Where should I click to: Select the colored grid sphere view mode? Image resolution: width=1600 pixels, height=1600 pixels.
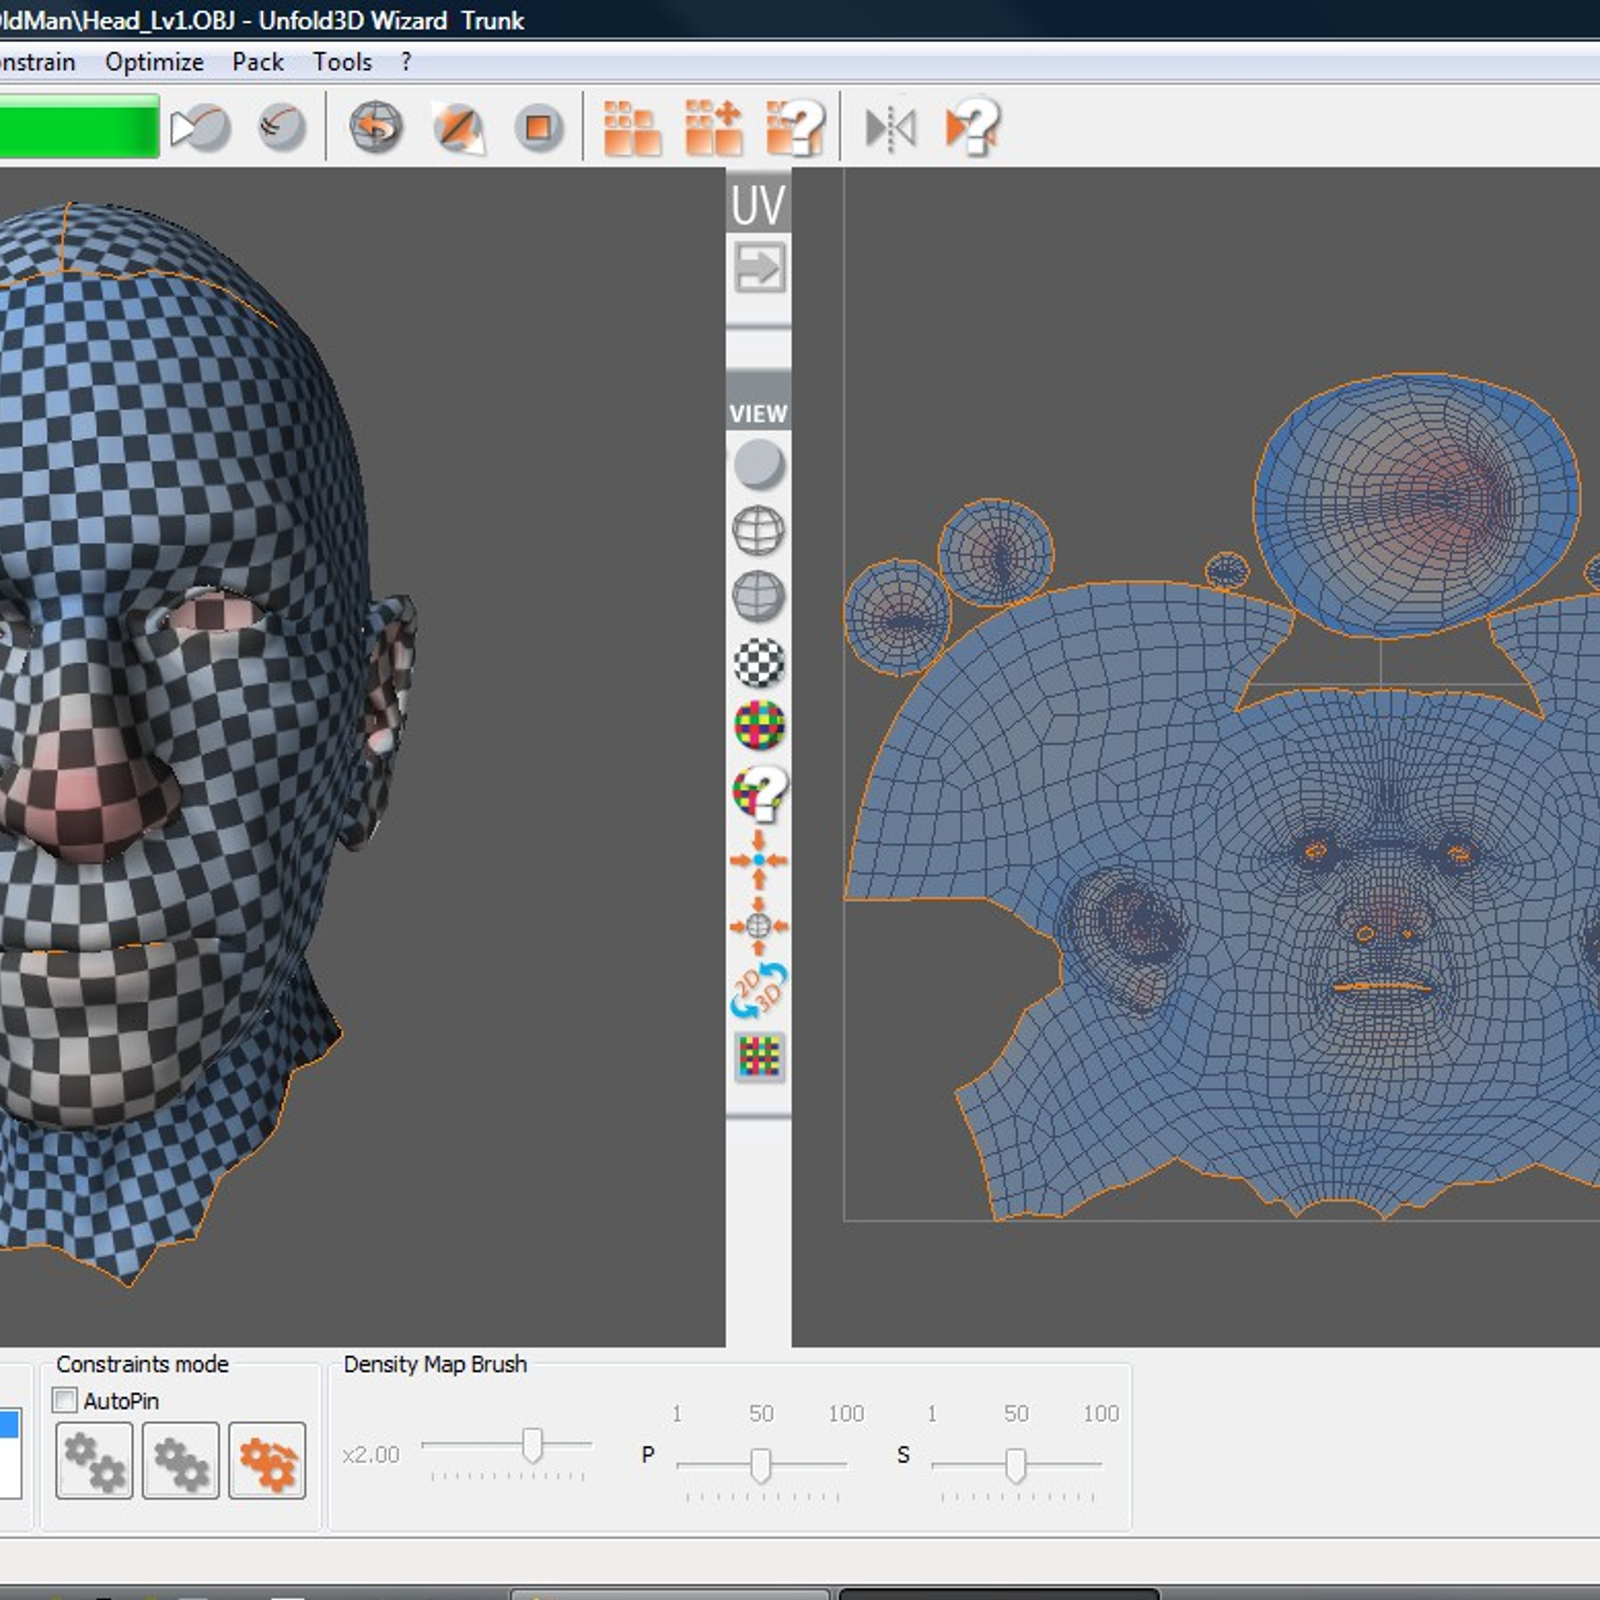click(x=759, y=726)
